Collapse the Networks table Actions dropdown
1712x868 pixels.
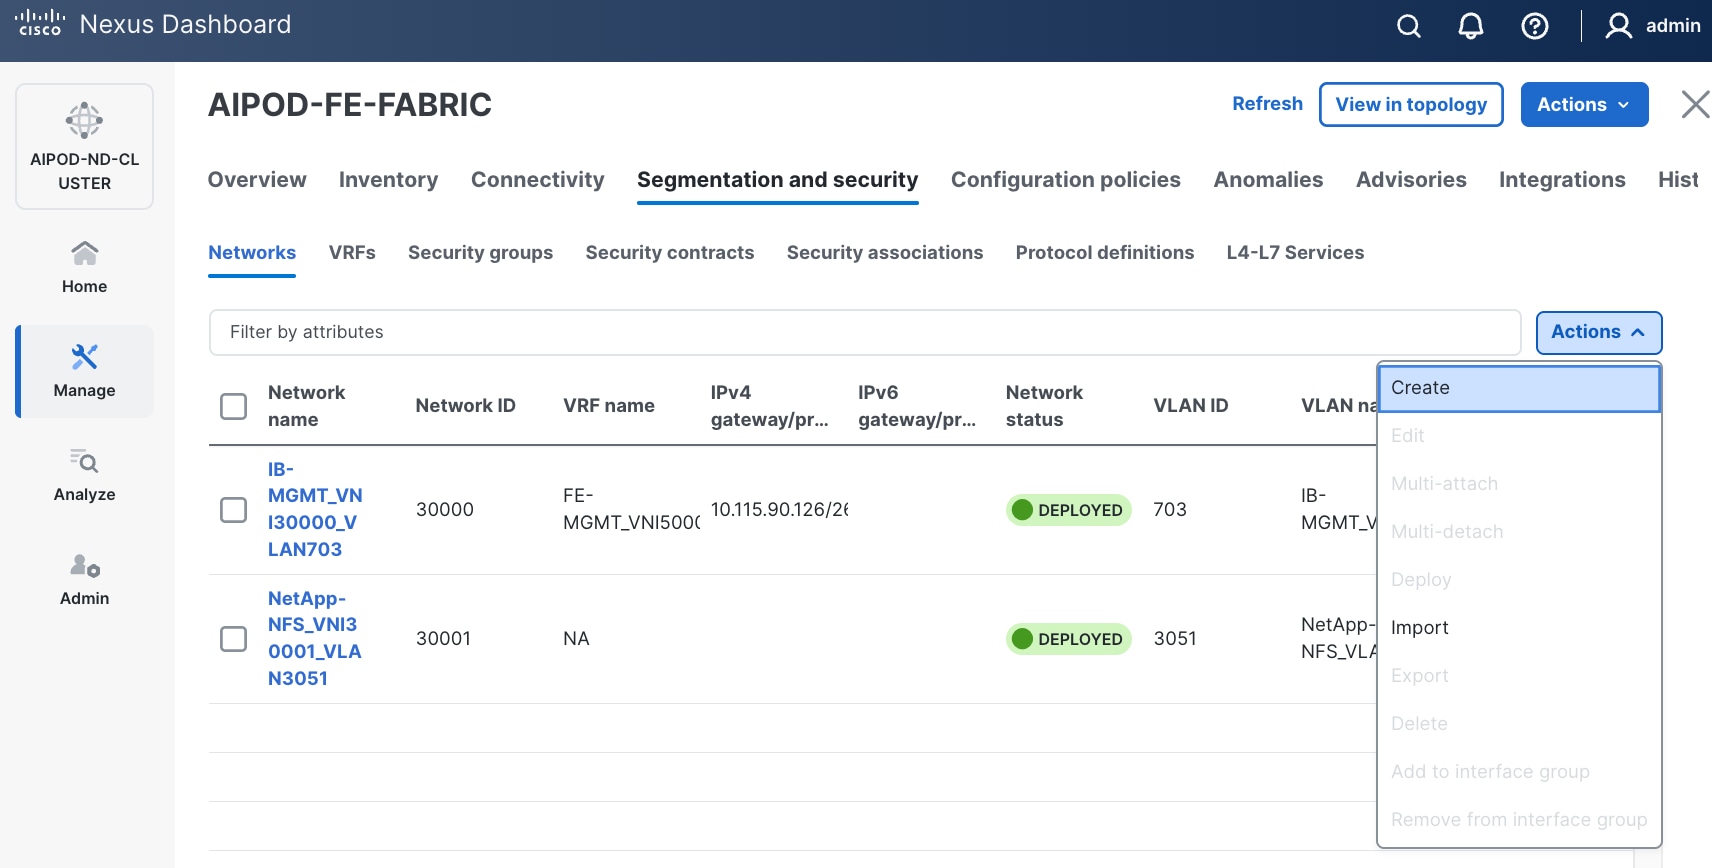pos(1598,332)
